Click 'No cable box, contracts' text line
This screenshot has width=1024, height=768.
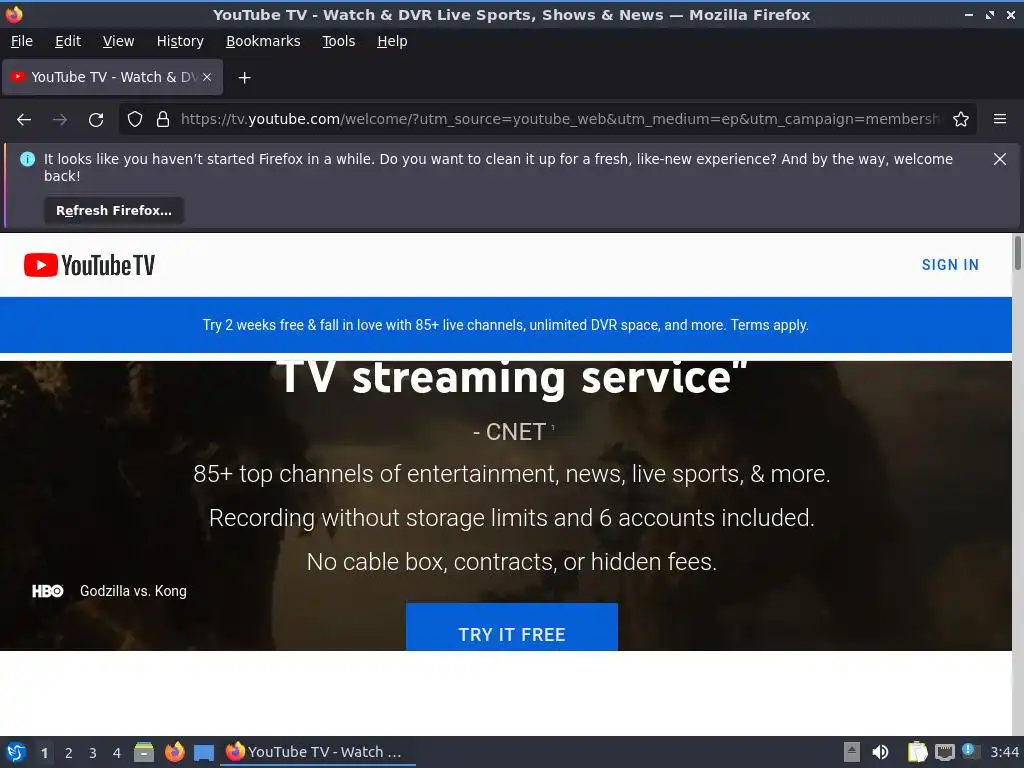point(512,562)
